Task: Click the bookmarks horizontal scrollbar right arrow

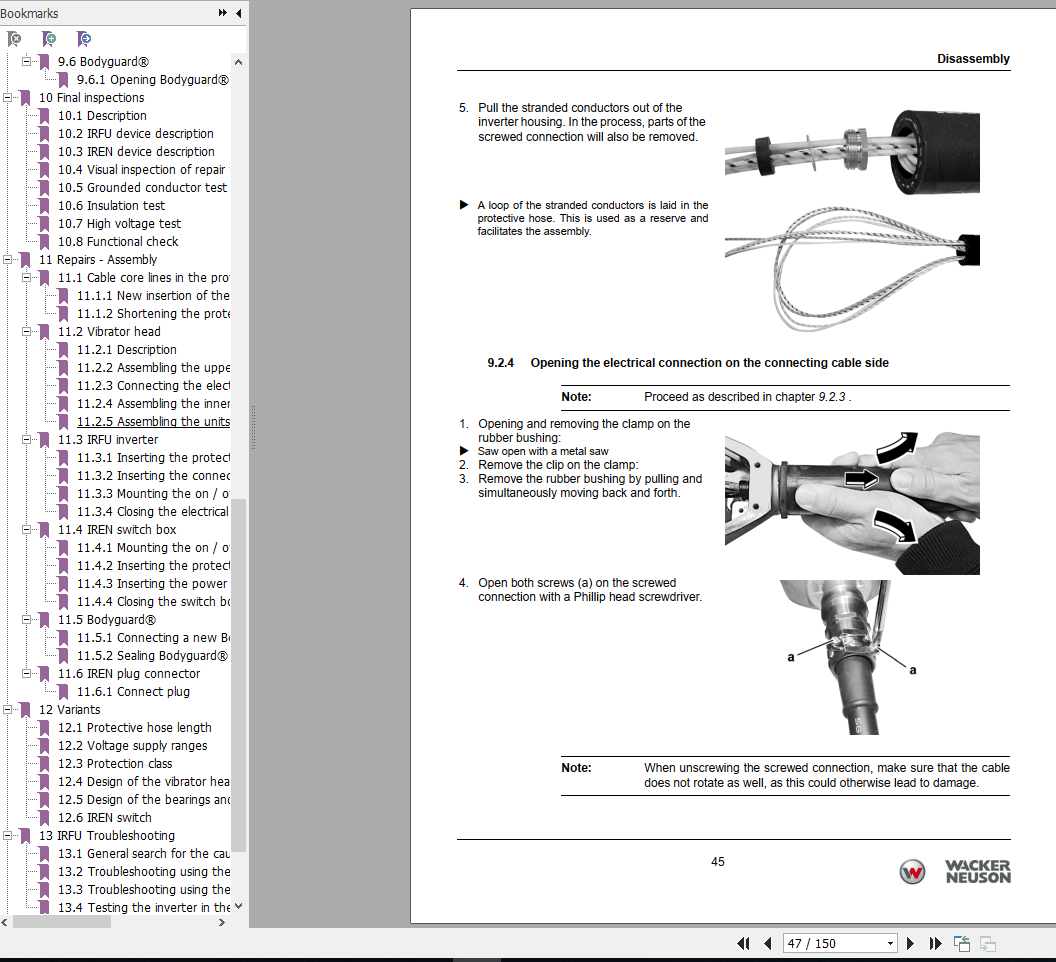Action: pos(222,922)
